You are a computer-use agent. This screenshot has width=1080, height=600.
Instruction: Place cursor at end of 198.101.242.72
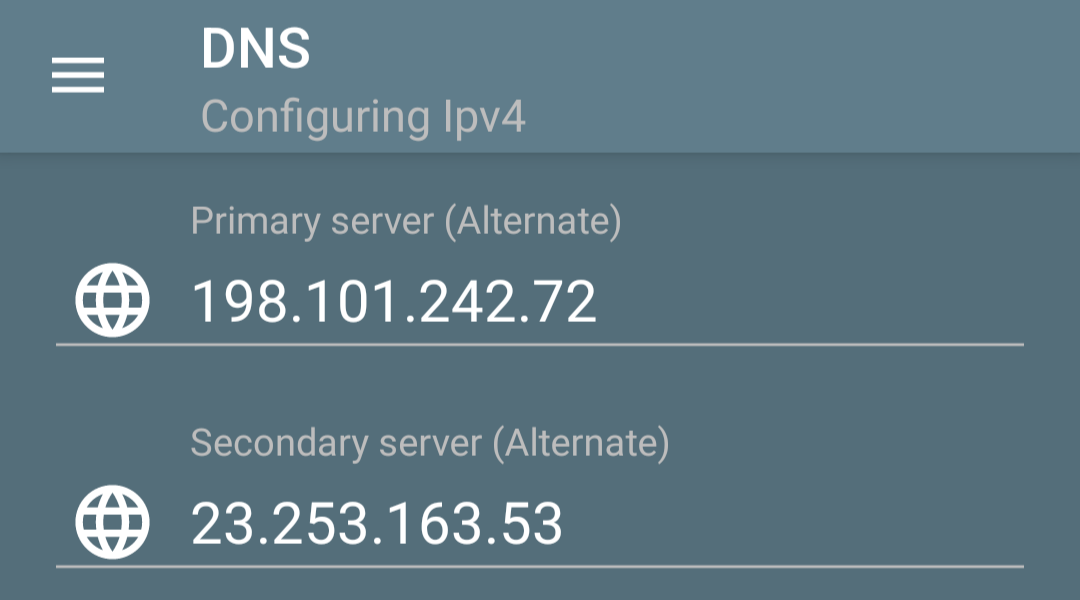(x=598, y=302)
